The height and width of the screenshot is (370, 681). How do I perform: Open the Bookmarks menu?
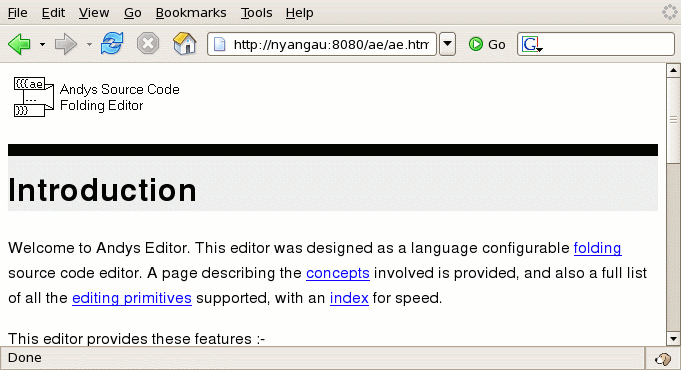click(191, 13)
